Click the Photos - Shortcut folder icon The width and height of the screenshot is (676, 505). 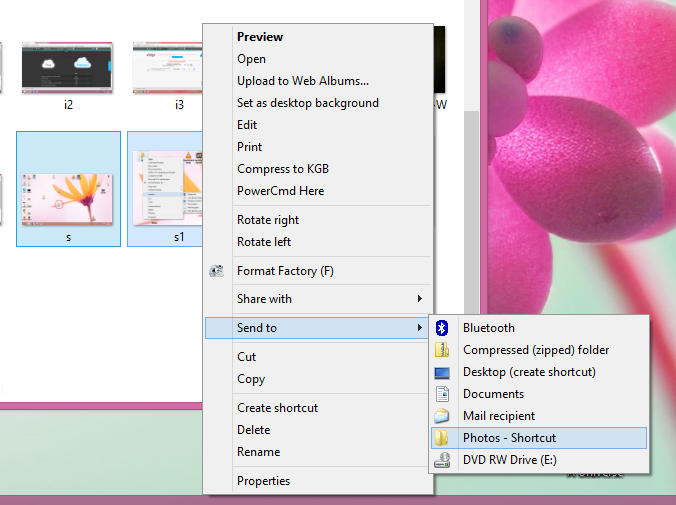441,438
